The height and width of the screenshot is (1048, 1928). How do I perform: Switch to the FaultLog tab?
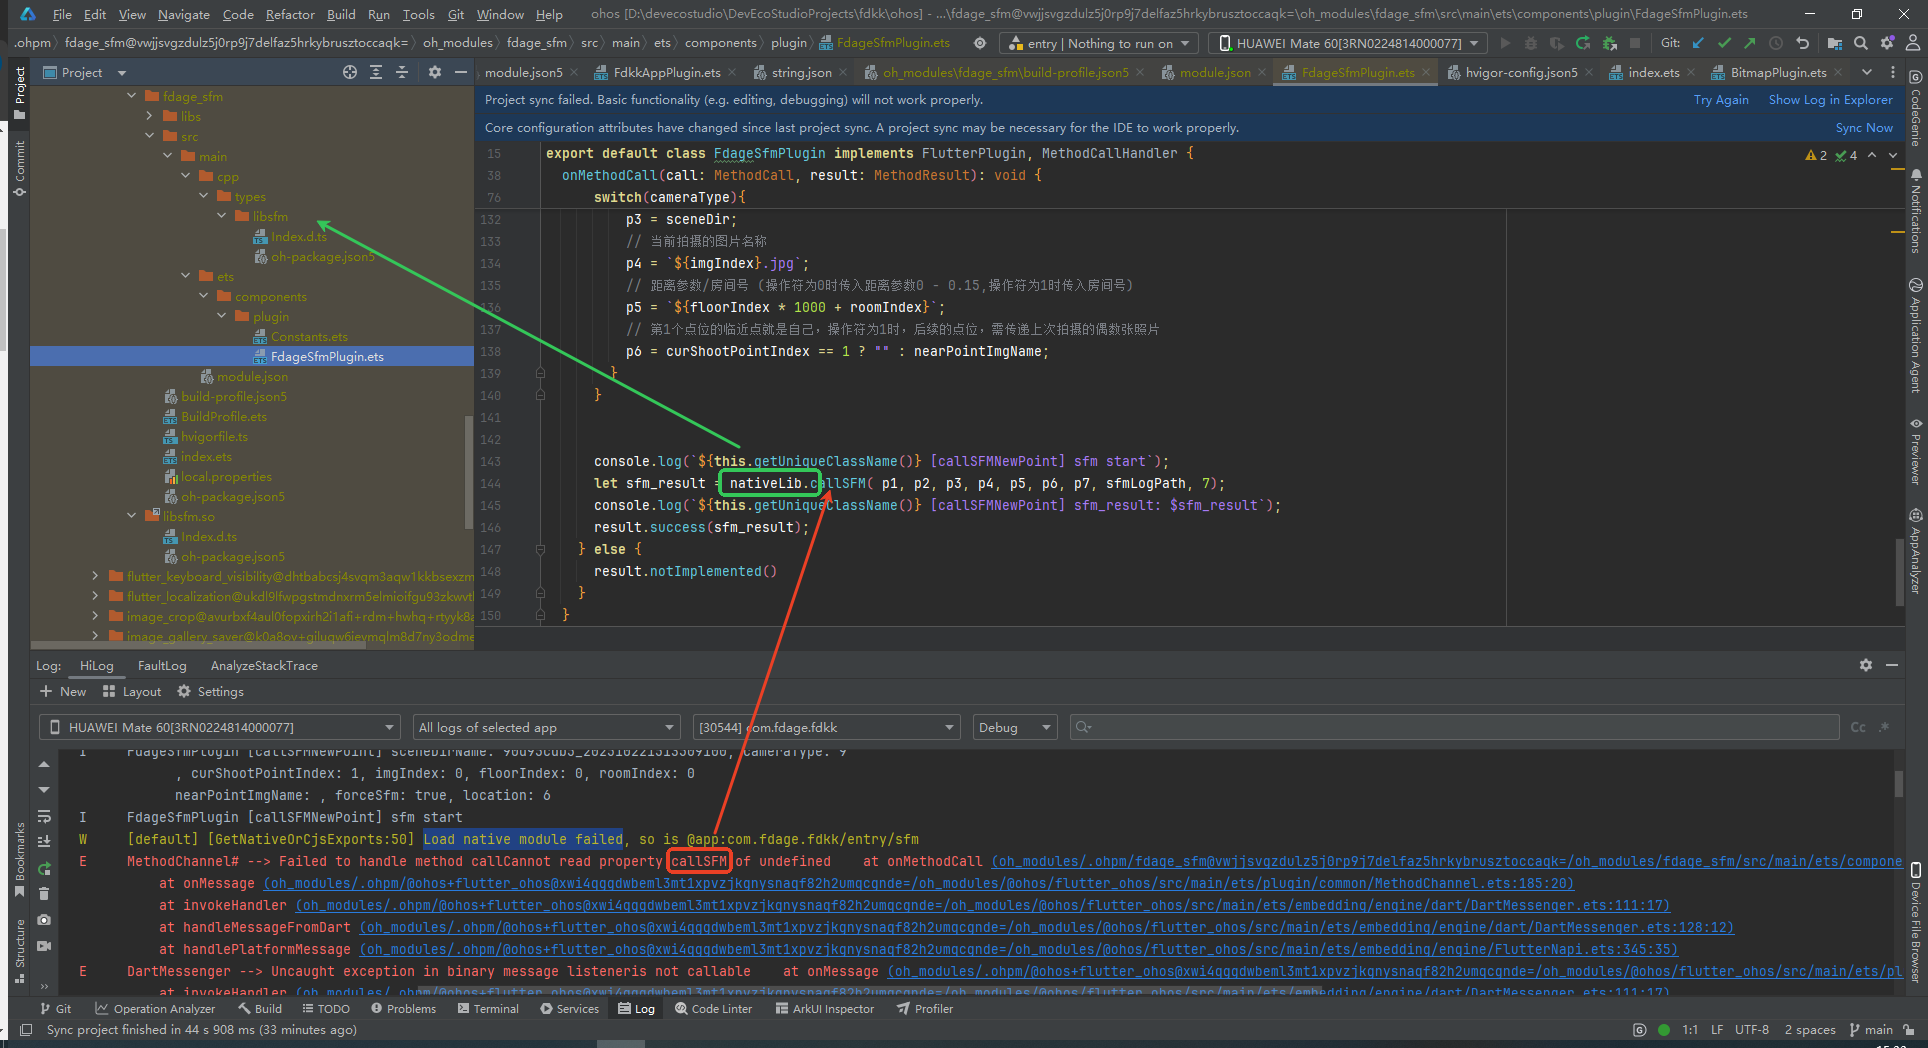point(162,665)
